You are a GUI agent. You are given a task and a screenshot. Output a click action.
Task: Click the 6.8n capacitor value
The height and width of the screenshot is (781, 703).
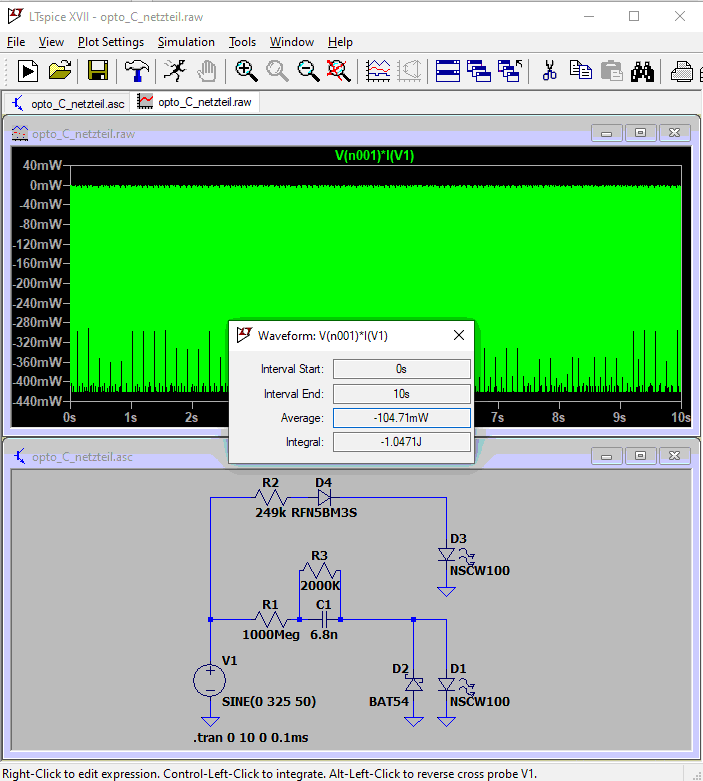(324, 635)
